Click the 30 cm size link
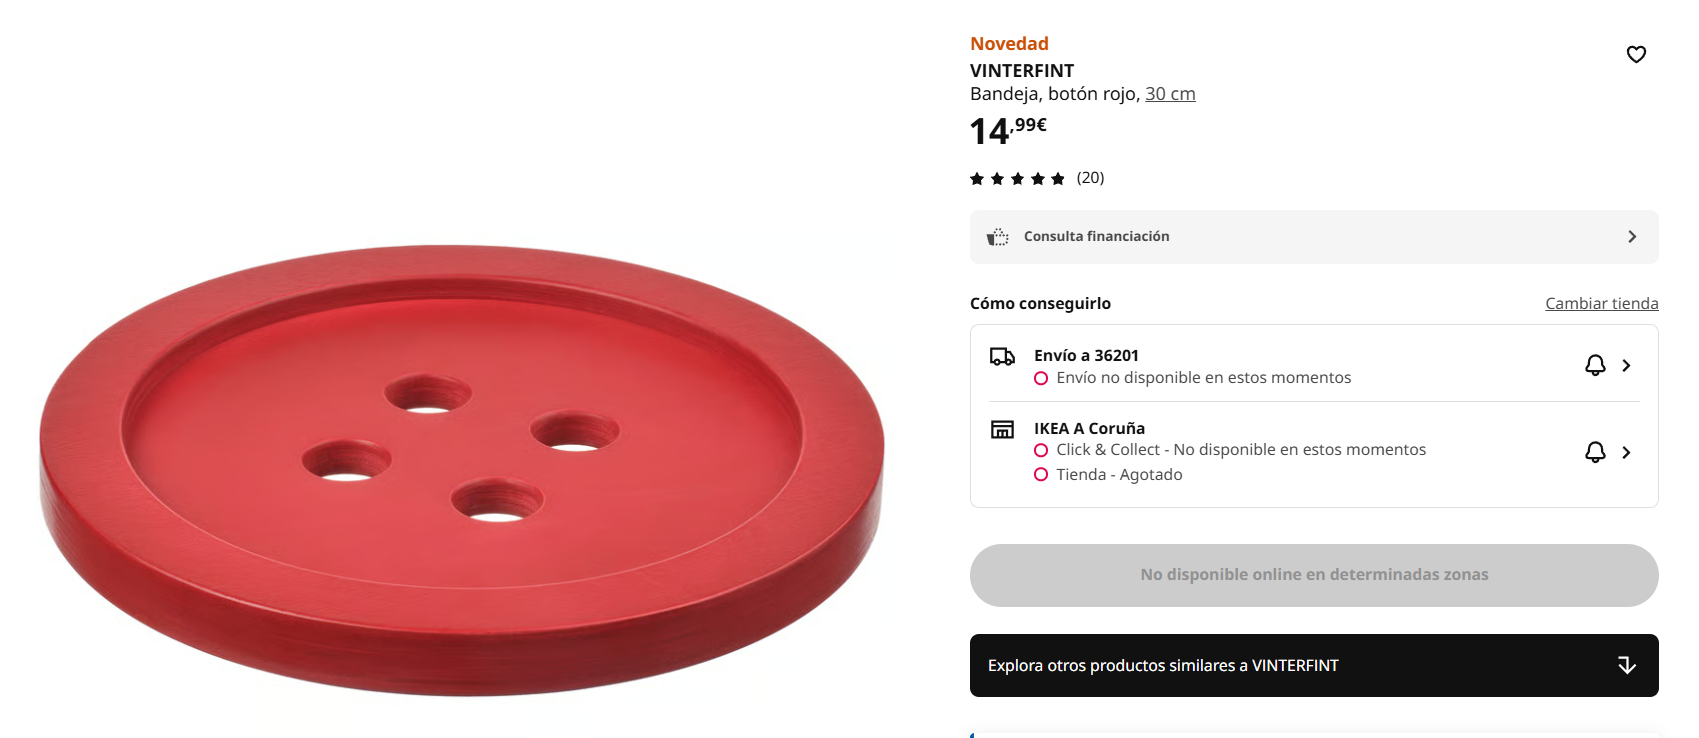 coord(1170,94)
